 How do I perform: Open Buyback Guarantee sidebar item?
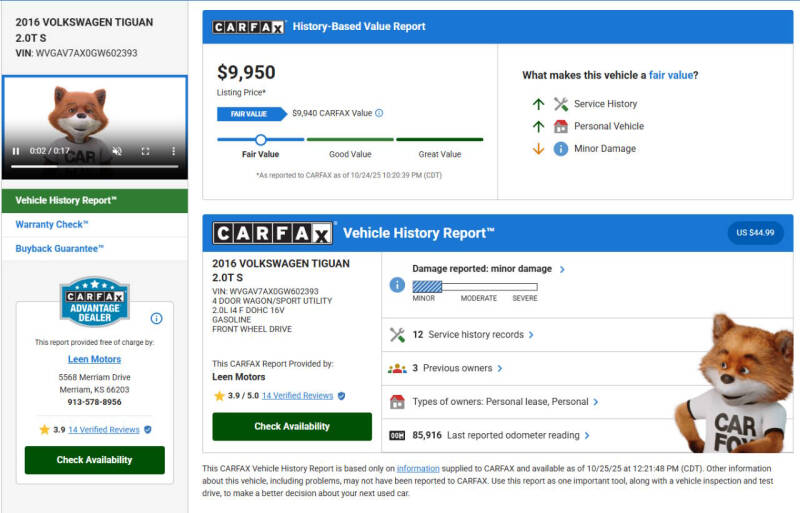point(60,248)
